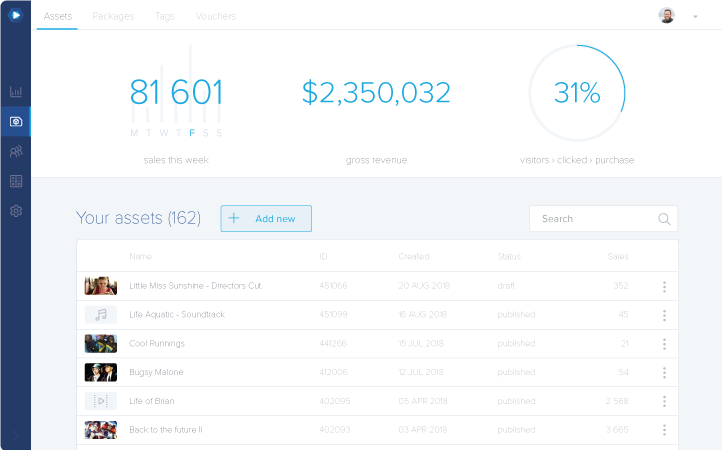Click the app logo in the sidebar
The width and height of the screenshot is (722, 450).
[16, 15]
